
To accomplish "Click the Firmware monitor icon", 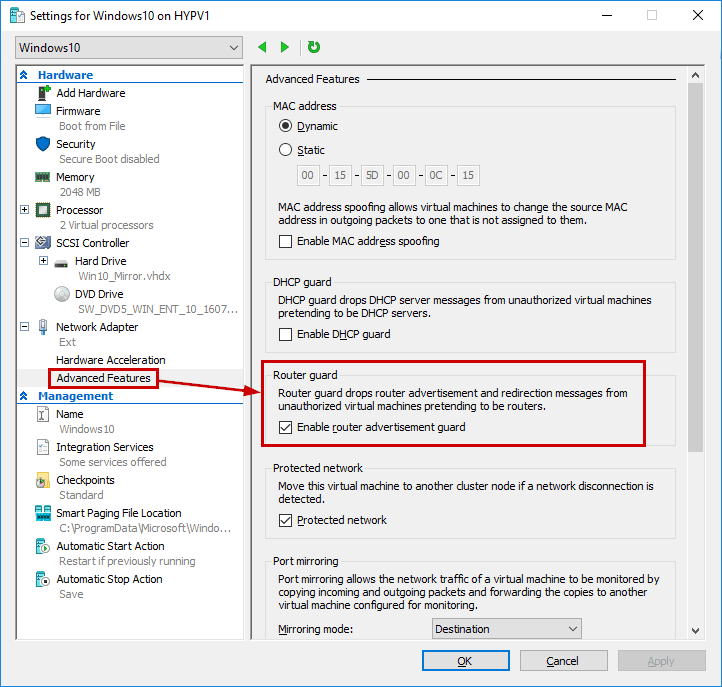I will pos(43,111).
